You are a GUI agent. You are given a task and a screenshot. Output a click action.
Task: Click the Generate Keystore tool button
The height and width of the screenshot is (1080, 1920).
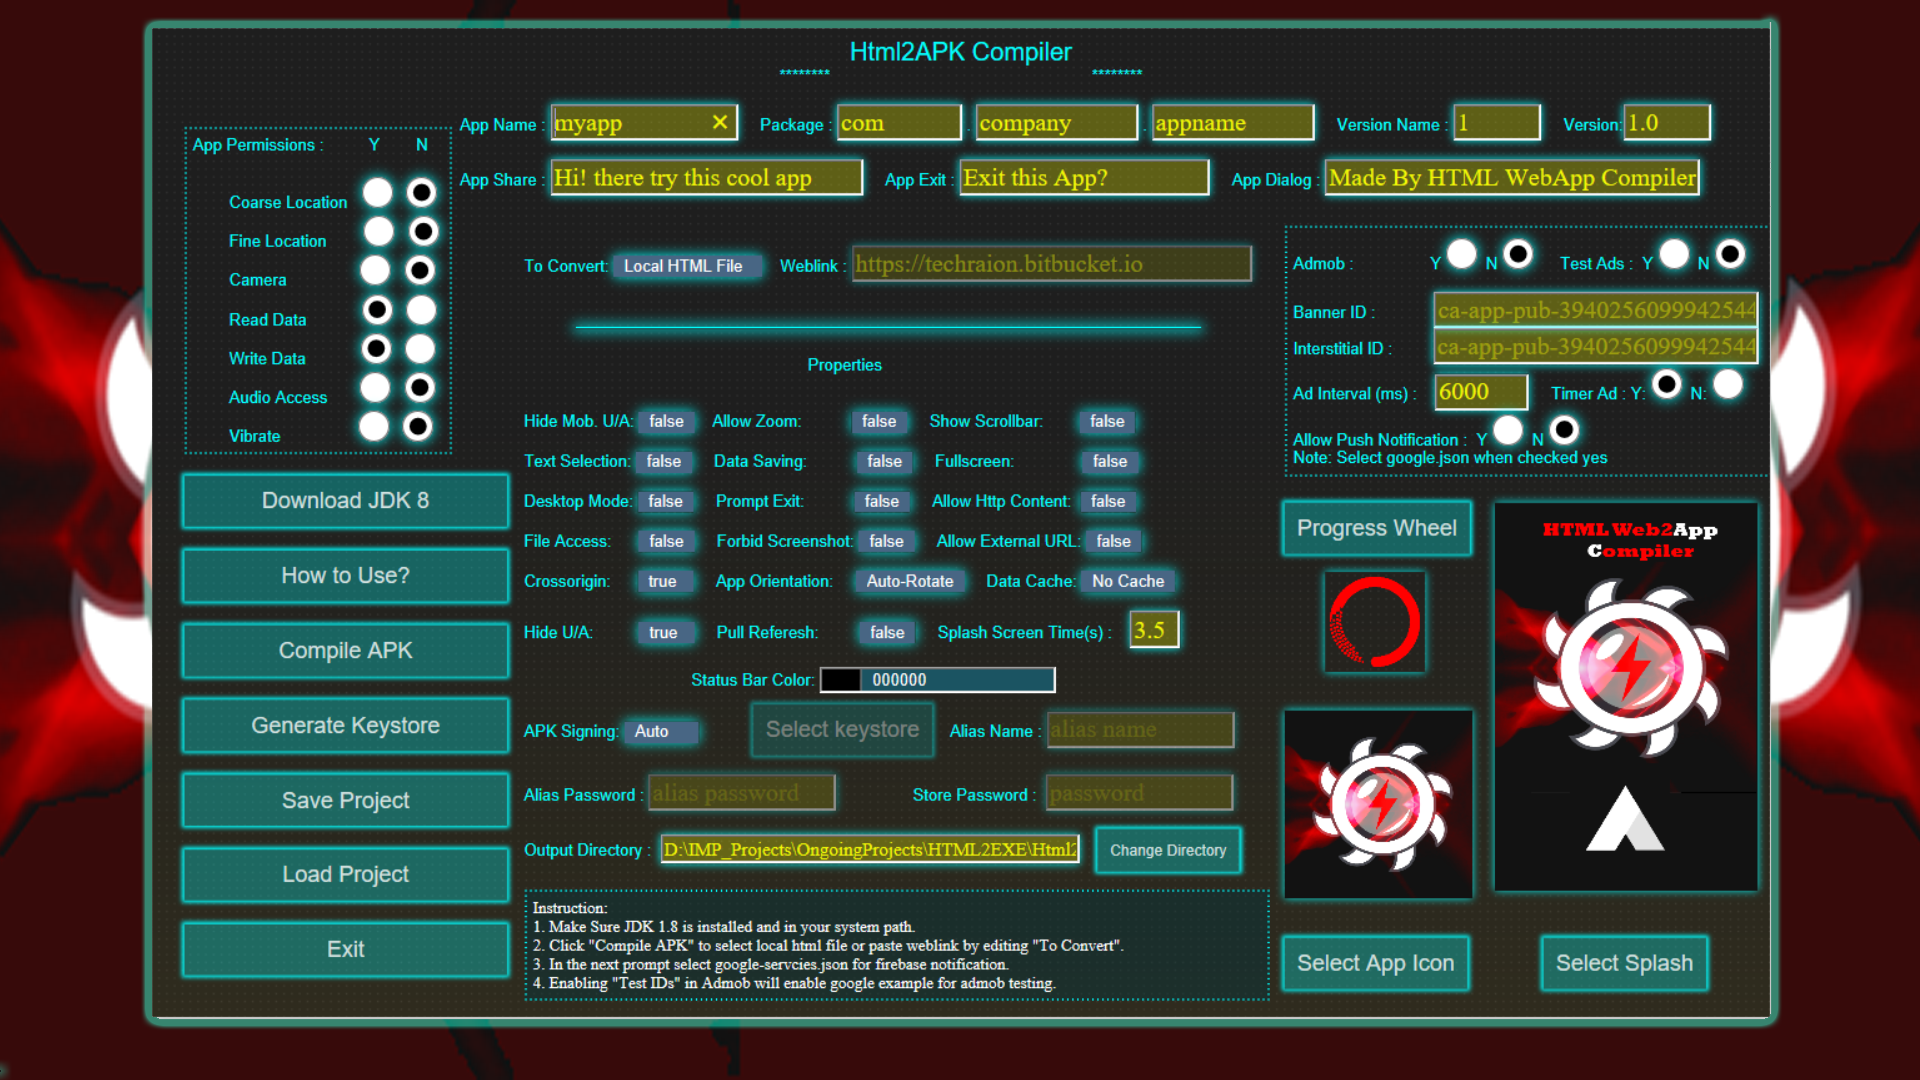tap(345, 724)
